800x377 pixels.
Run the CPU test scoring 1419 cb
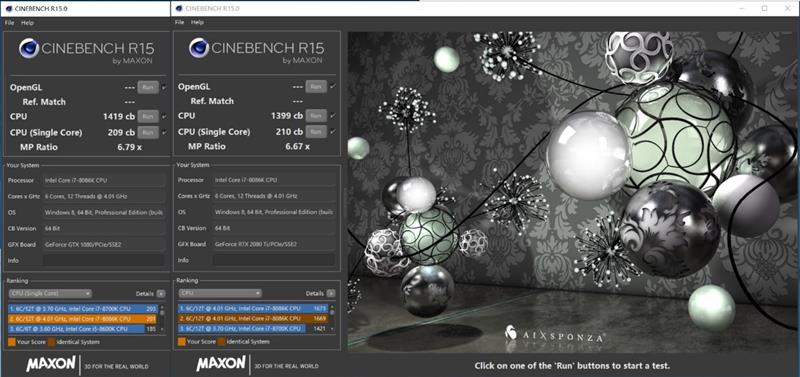[x=148, y=117]
